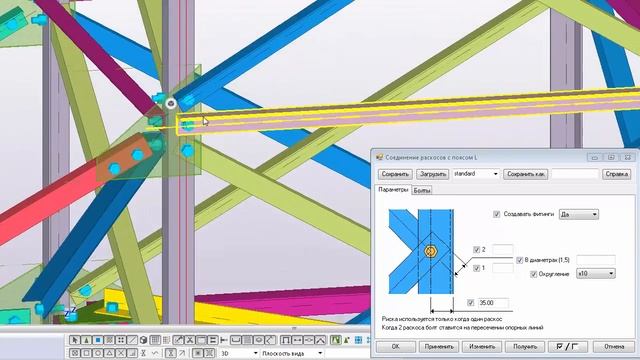
Task: Click the 3D cube selection icon
Action: (143, 340)
